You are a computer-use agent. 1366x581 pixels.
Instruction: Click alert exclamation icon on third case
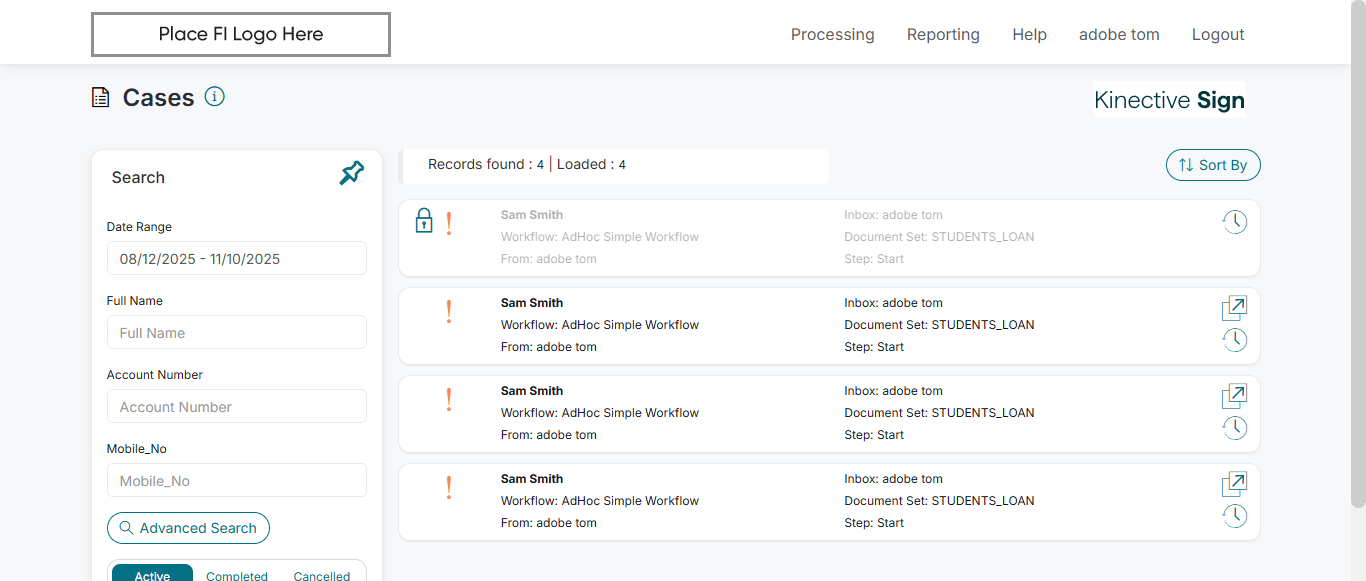tap(449, 400)
